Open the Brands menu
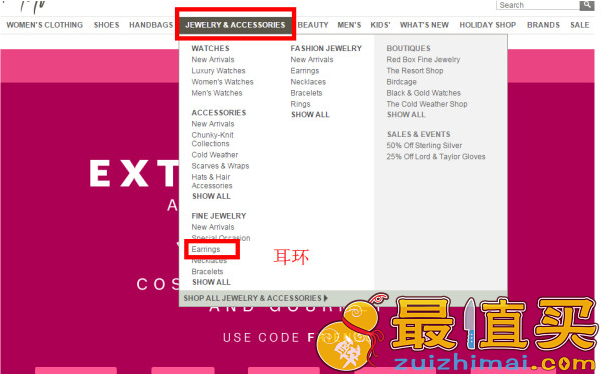Viewport: 602px width, 374px height. (x=543, y=25)
